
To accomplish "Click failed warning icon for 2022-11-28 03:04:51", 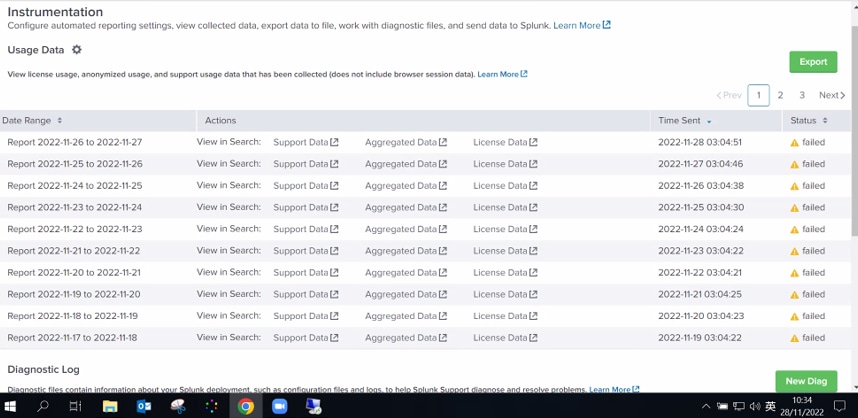I will point(795,143).
